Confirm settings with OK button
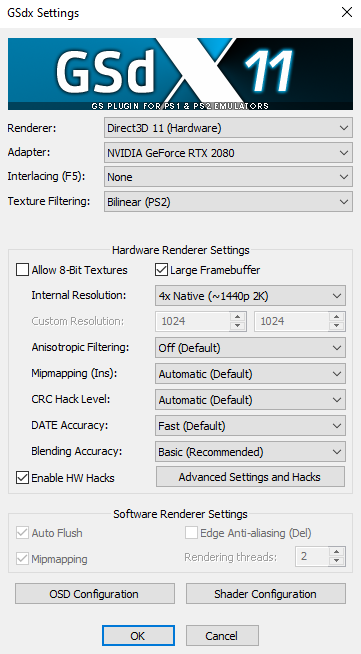The height and width of the screenshot is (654, 361). click(138, 636)
